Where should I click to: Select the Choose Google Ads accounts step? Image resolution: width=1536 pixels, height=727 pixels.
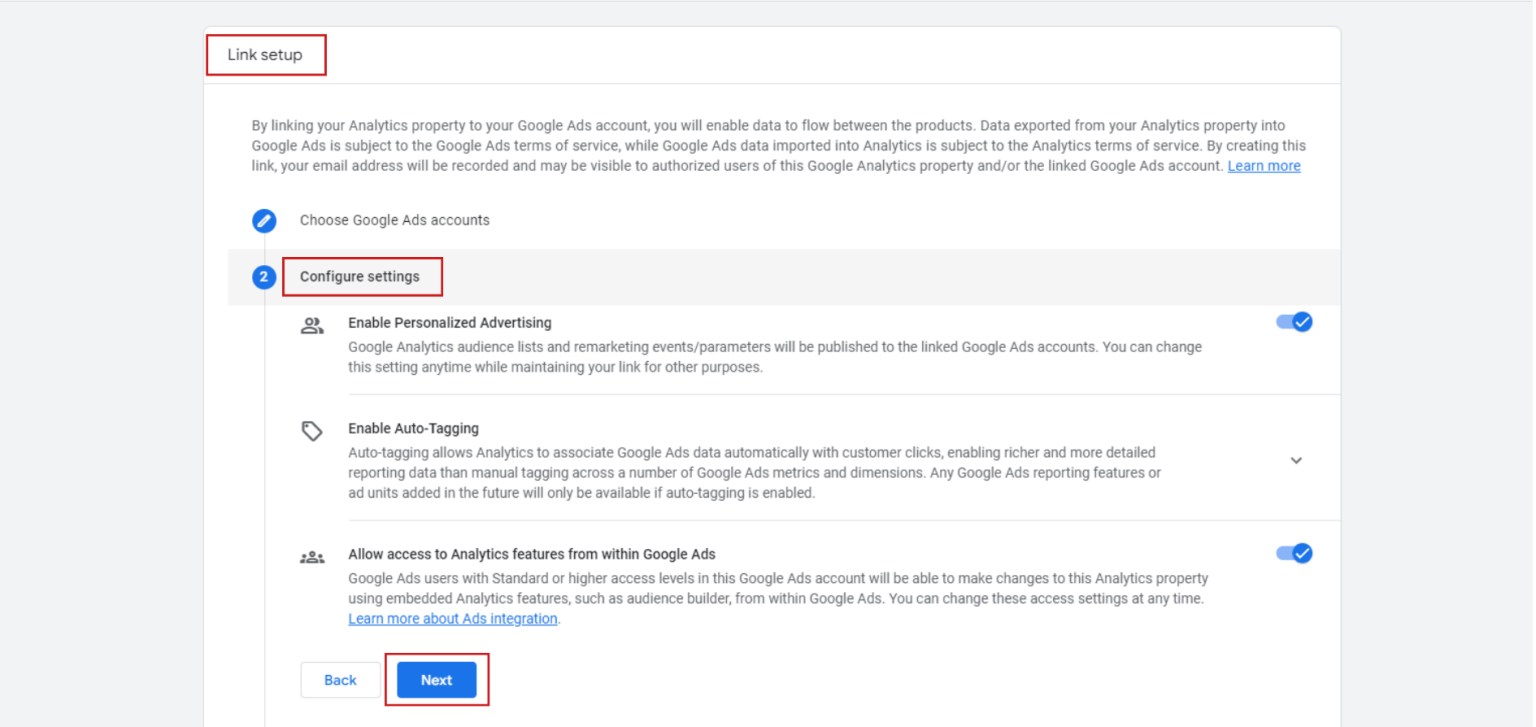(x=395, y=220)
